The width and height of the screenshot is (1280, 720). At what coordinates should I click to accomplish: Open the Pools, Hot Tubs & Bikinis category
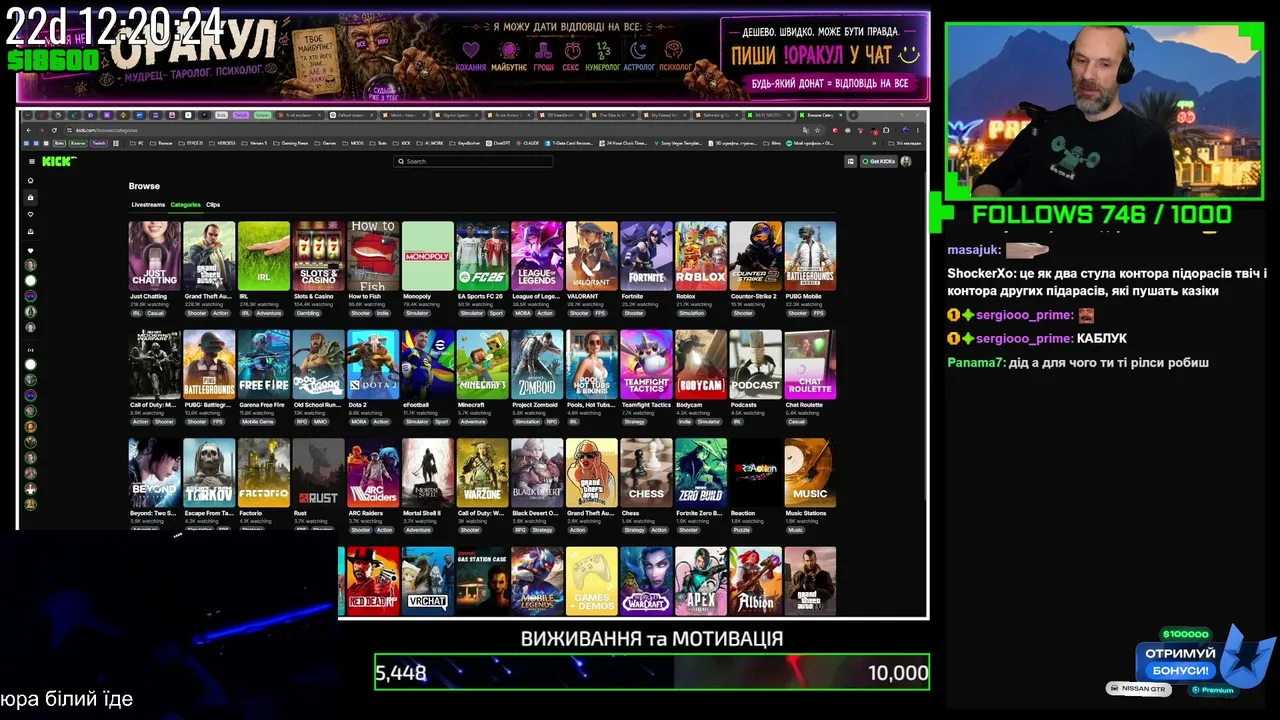(x=591, y=365)
